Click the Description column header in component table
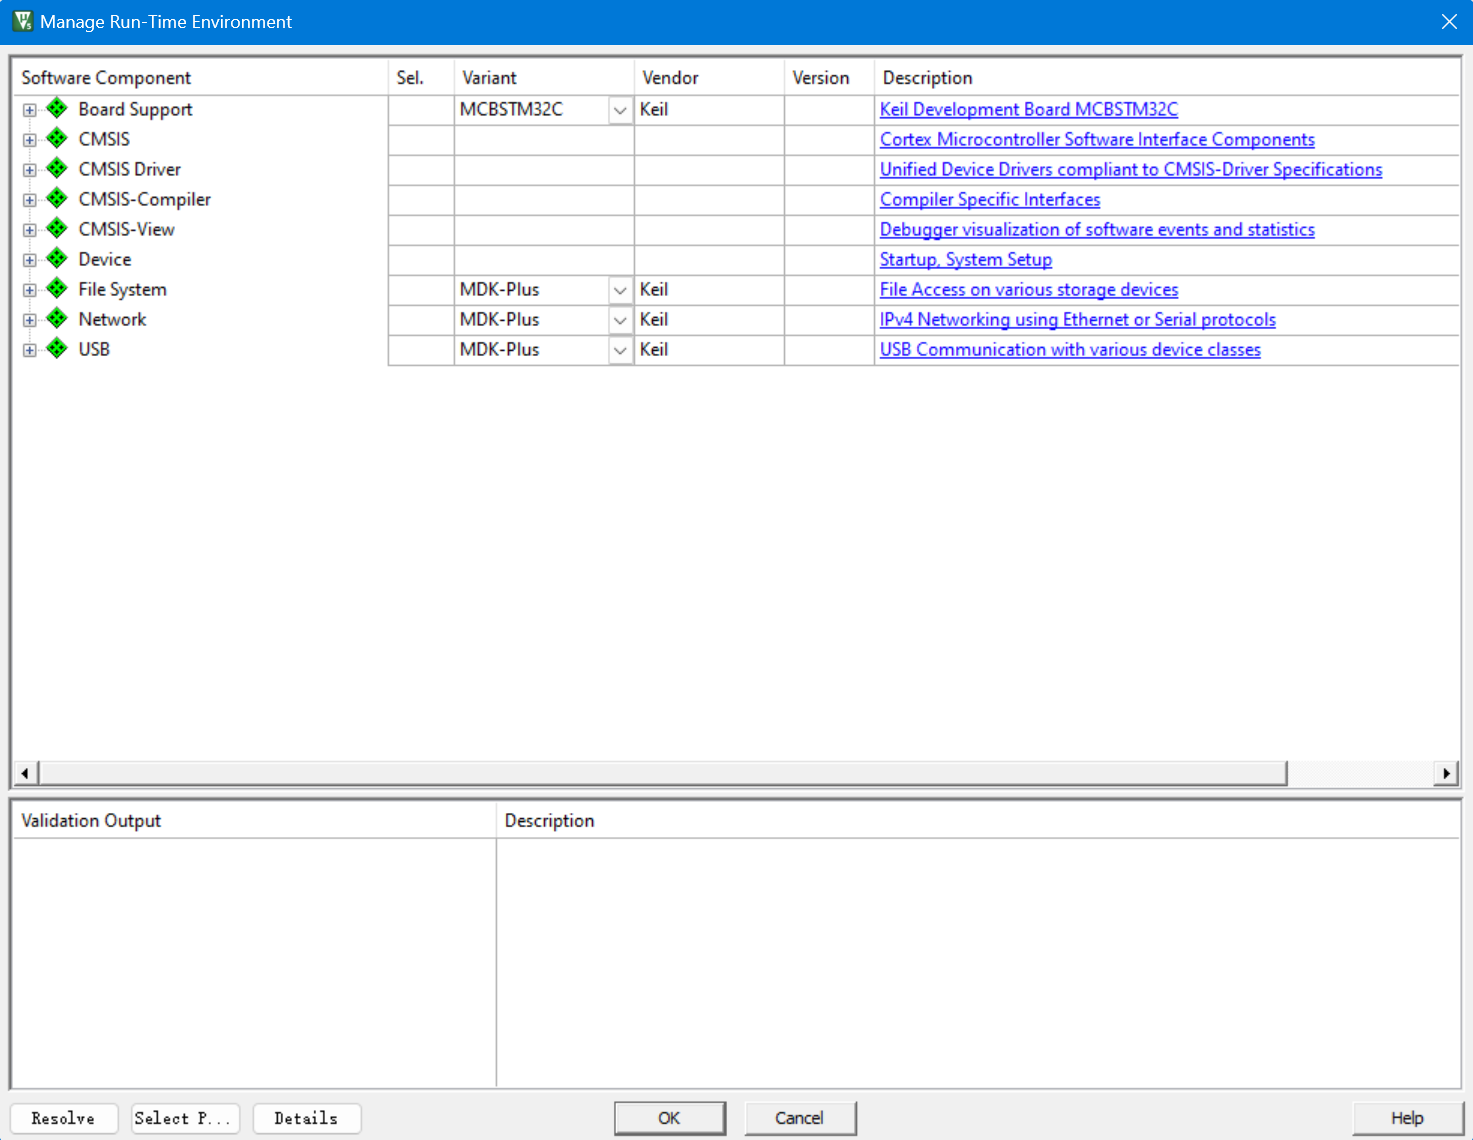Viewport: 1473px width, 1140px height. (x=1167, y=77)
